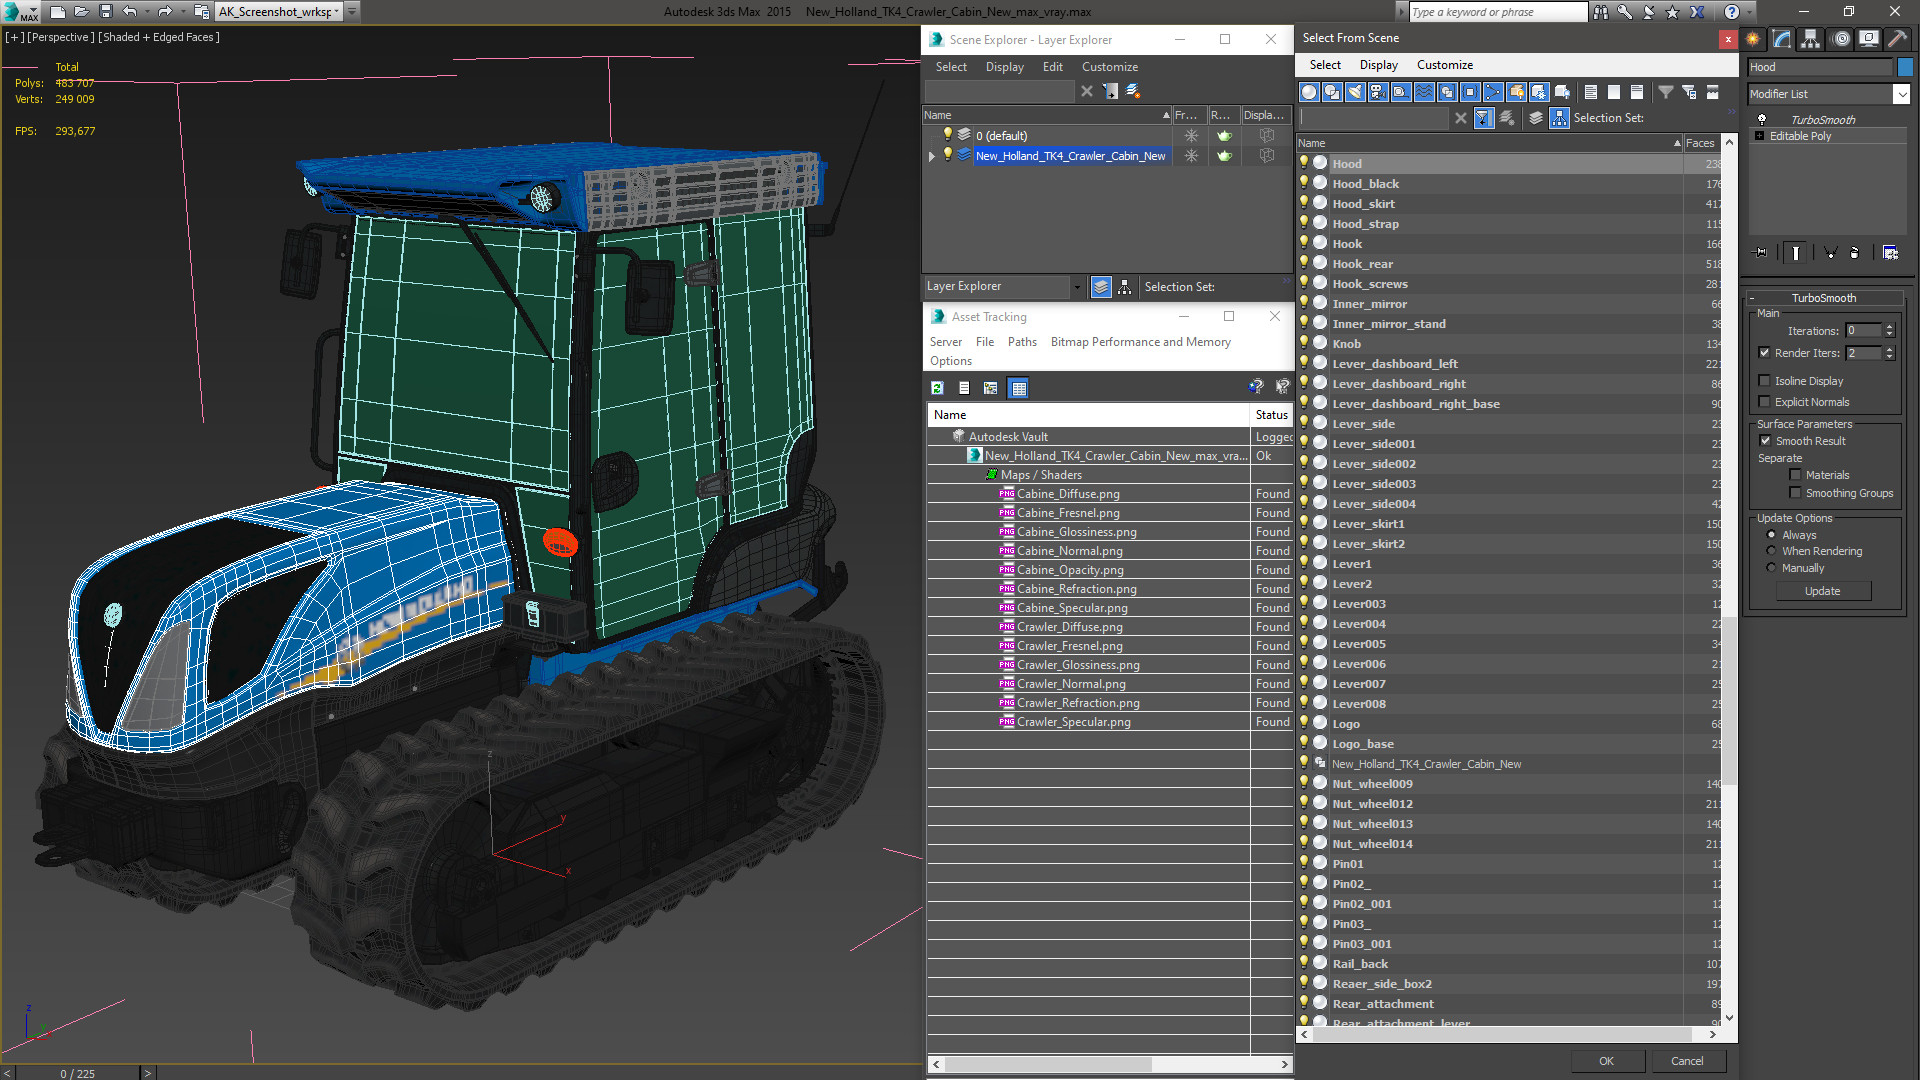Toggle TurboSmooth modifier lightbulb in stack
The width and height of the screenshot is (1920, 1080).
pyautogui.click(x=1762, y=119)
